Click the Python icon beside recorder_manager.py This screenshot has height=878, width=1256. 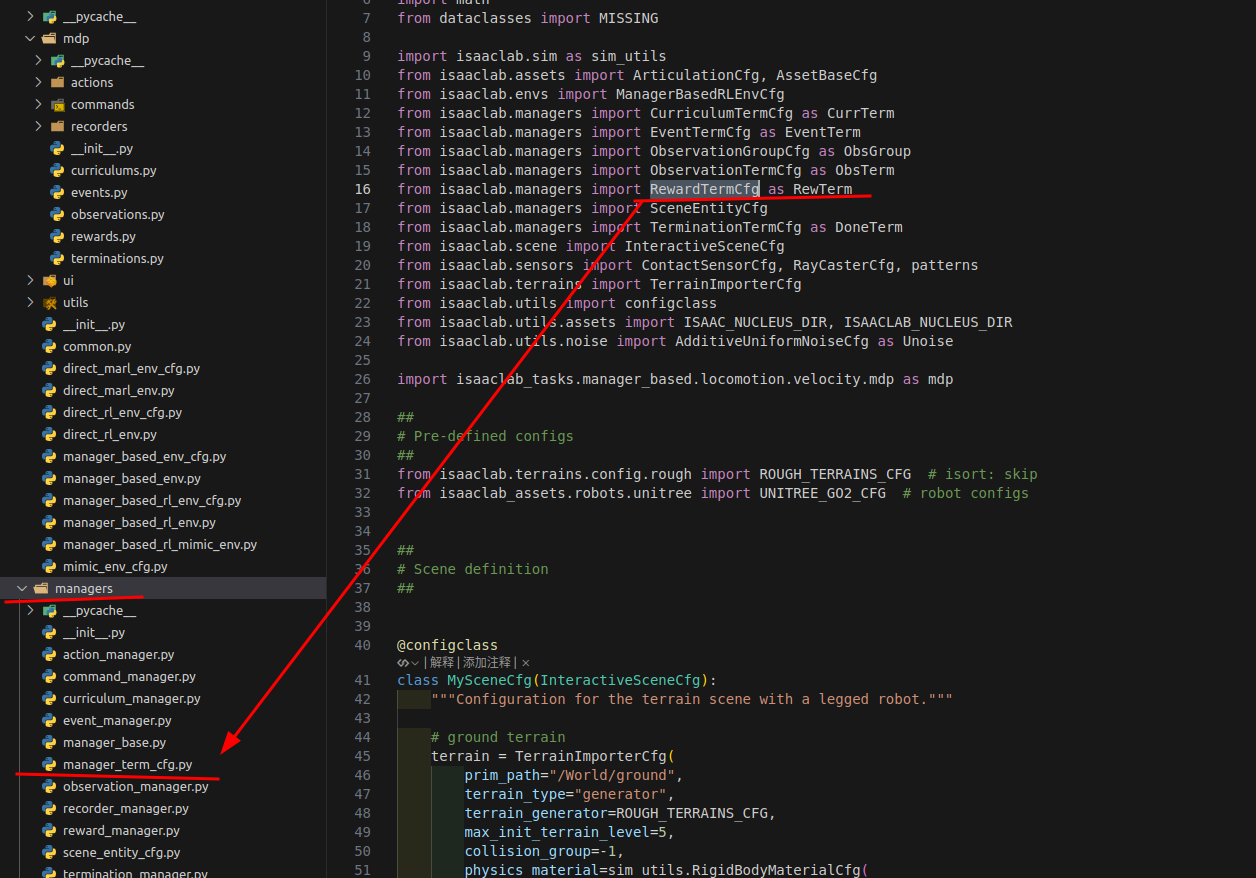click(x=49, y=809)
